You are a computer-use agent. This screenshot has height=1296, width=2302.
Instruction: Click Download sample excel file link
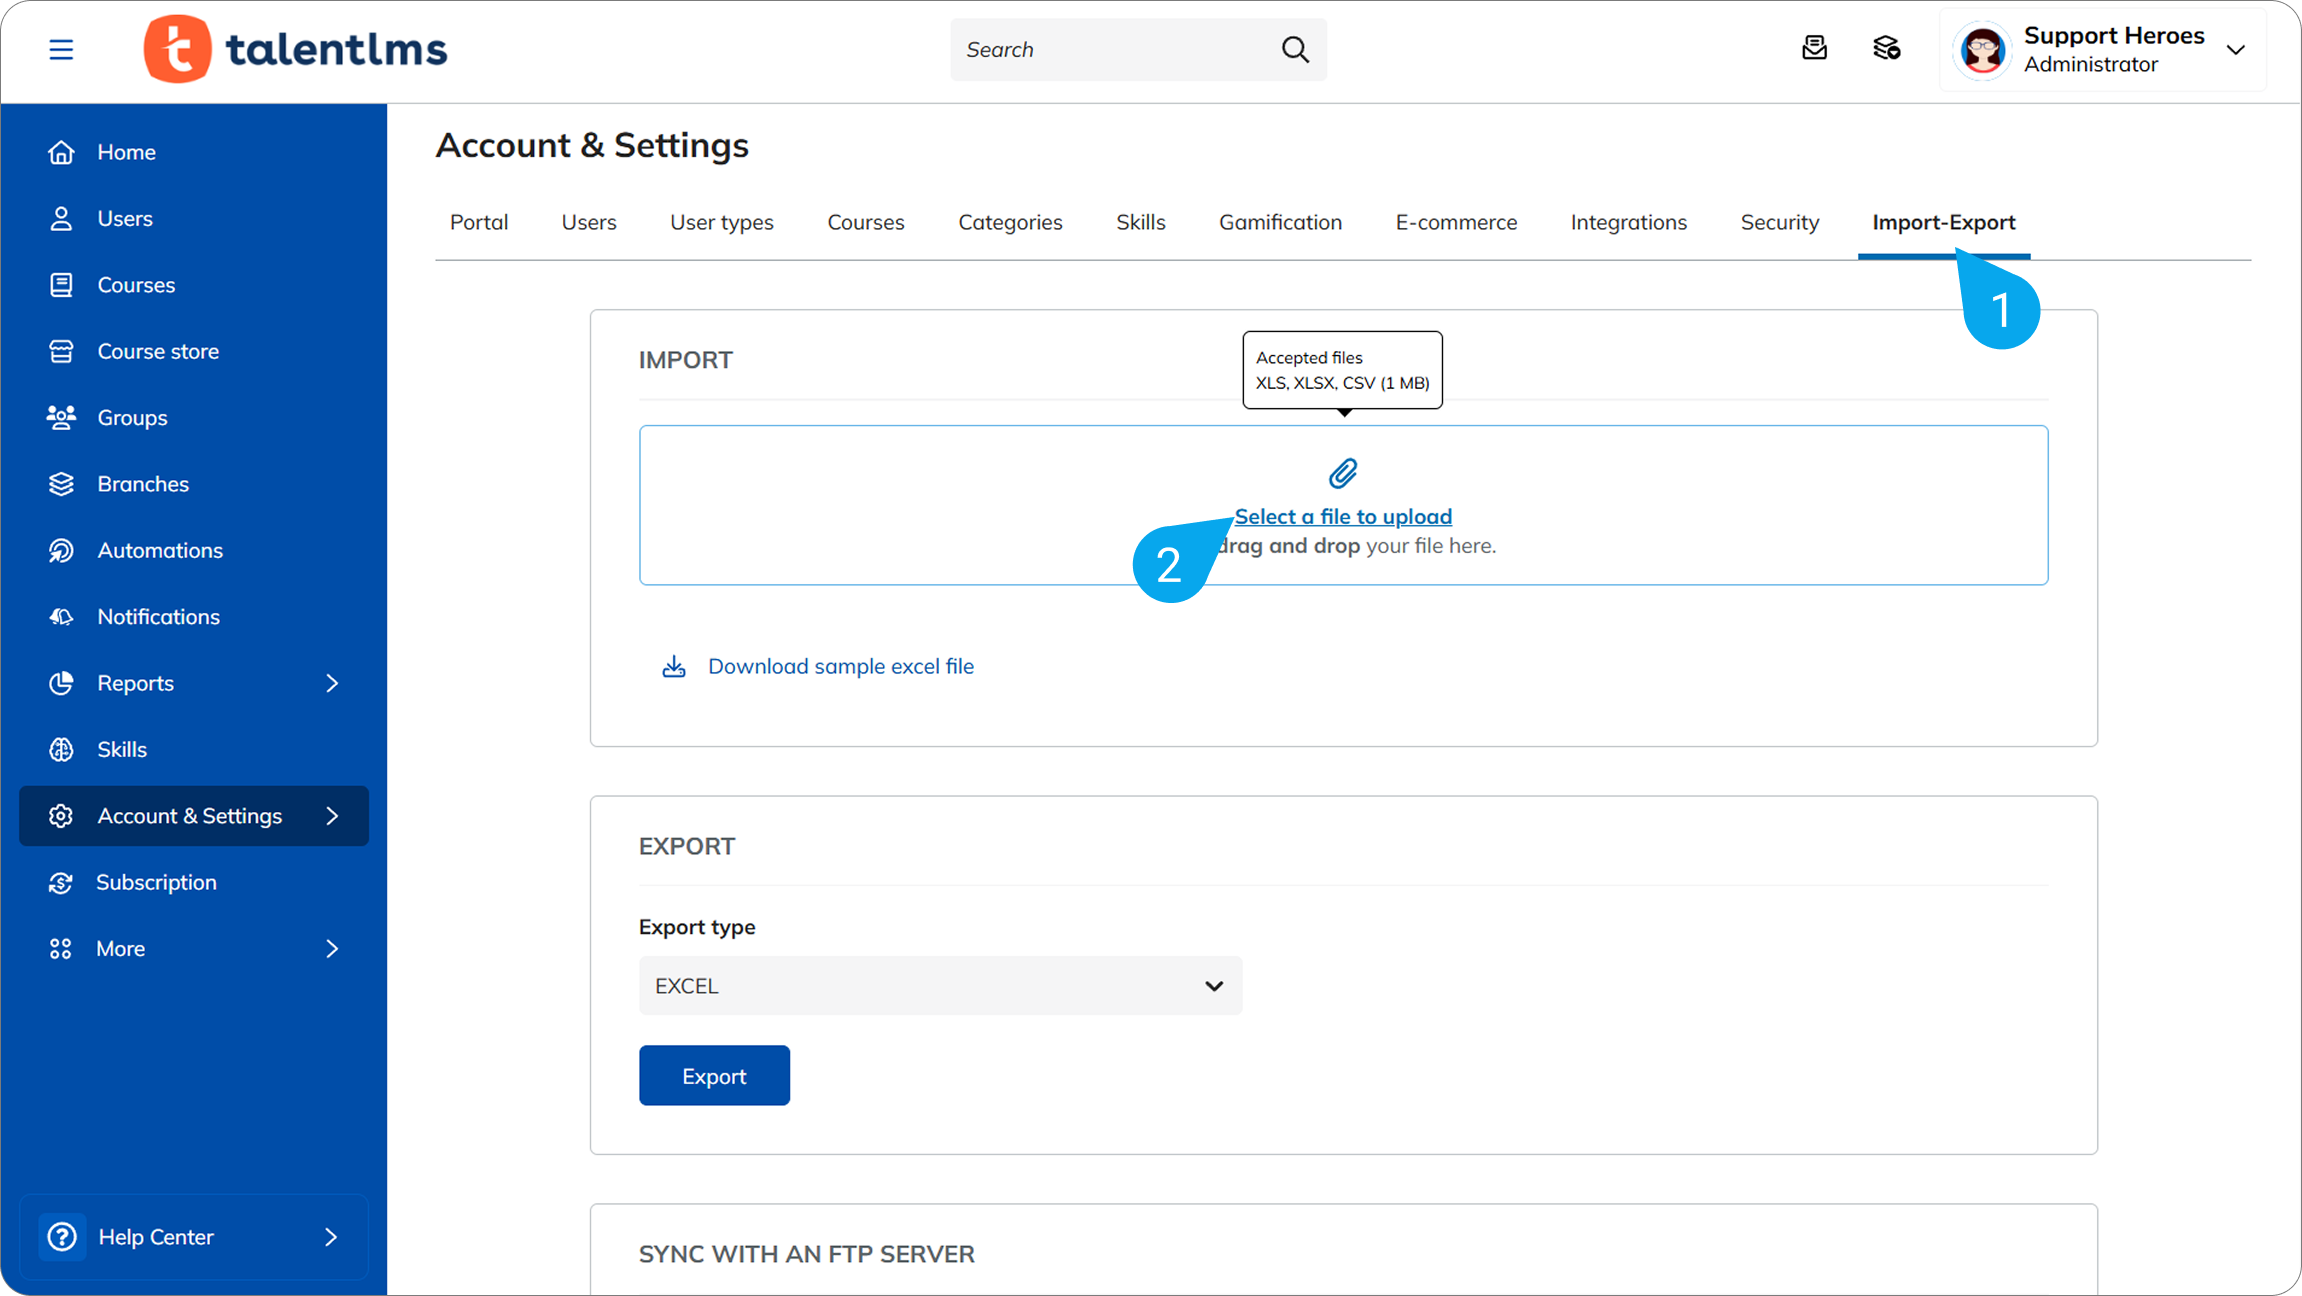841,666
